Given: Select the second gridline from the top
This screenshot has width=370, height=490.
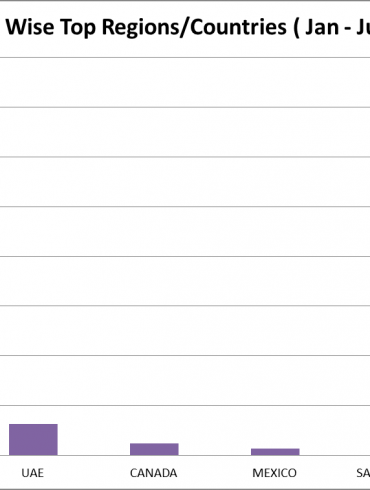Looking at the screenshot, I should (x=185, y=107).
